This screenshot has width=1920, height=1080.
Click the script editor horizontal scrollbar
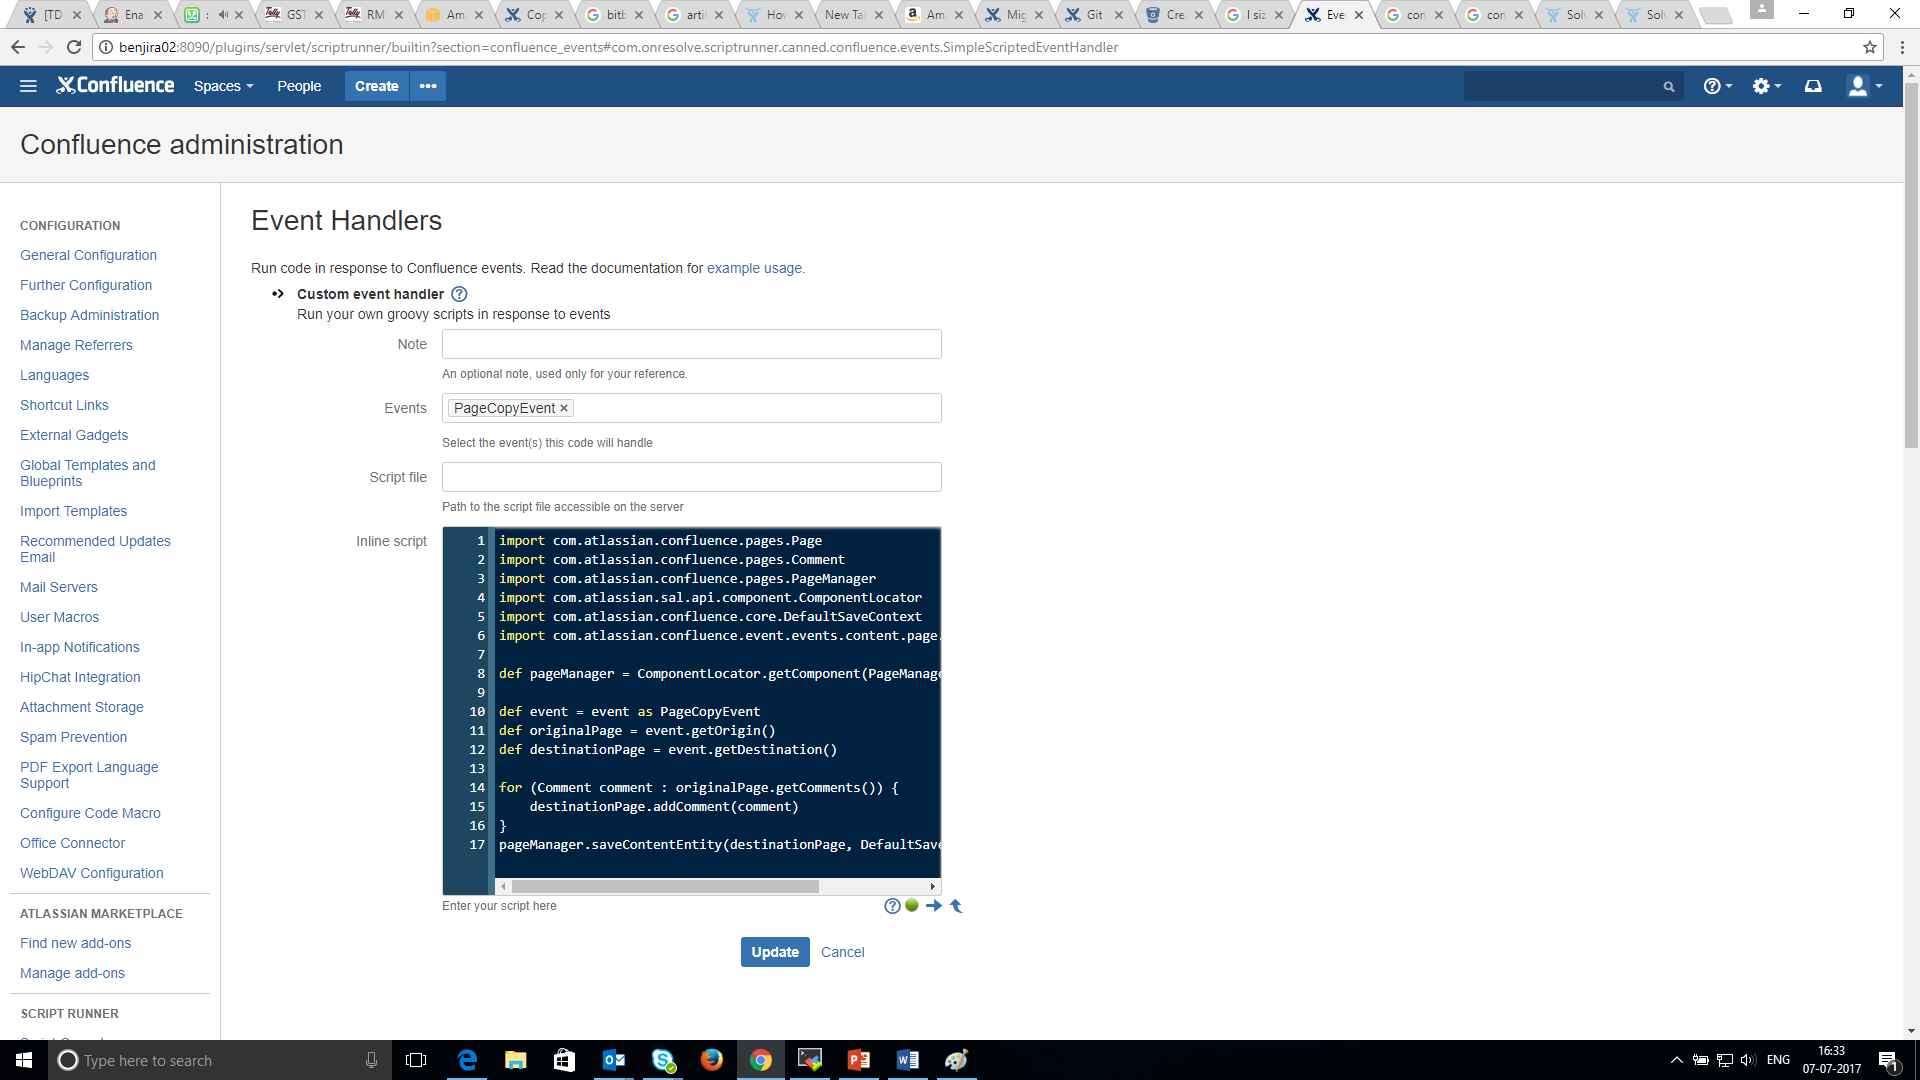[665, 887]
